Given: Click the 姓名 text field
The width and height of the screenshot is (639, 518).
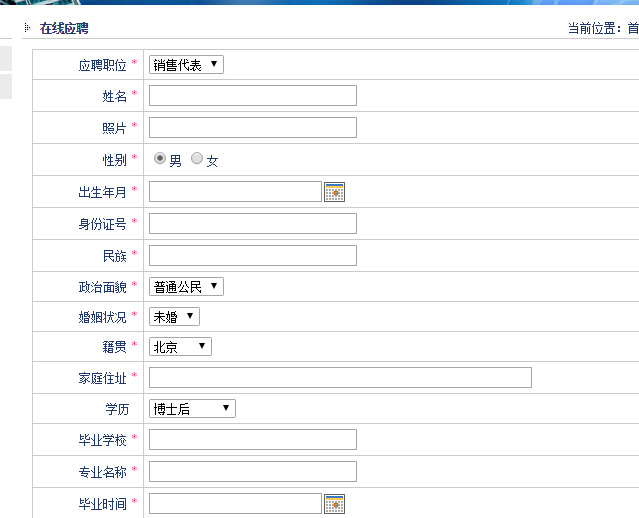Looking at the screenshot, I should click(252, 96).
